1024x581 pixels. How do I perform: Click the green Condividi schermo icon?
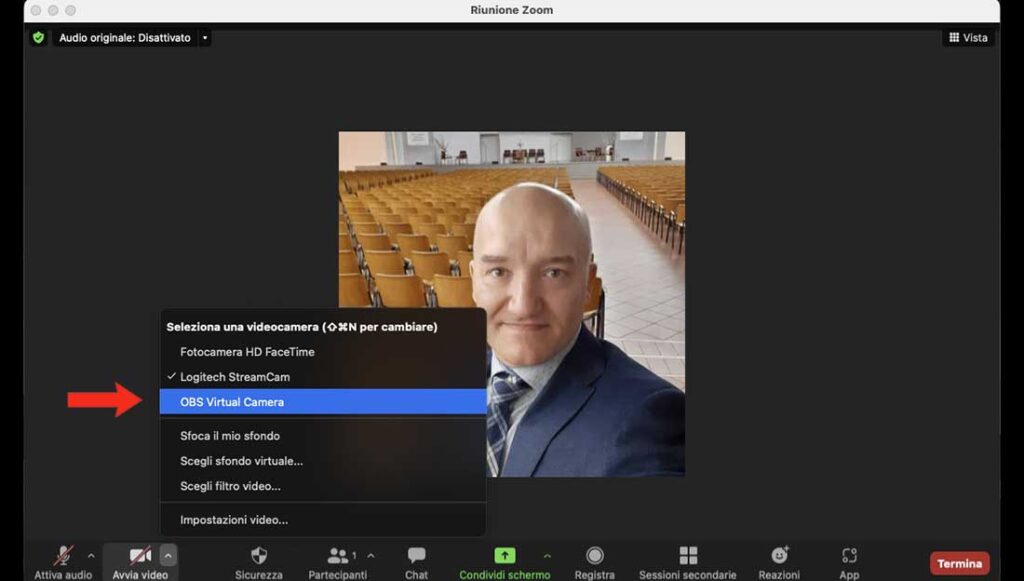pos(504,556)
